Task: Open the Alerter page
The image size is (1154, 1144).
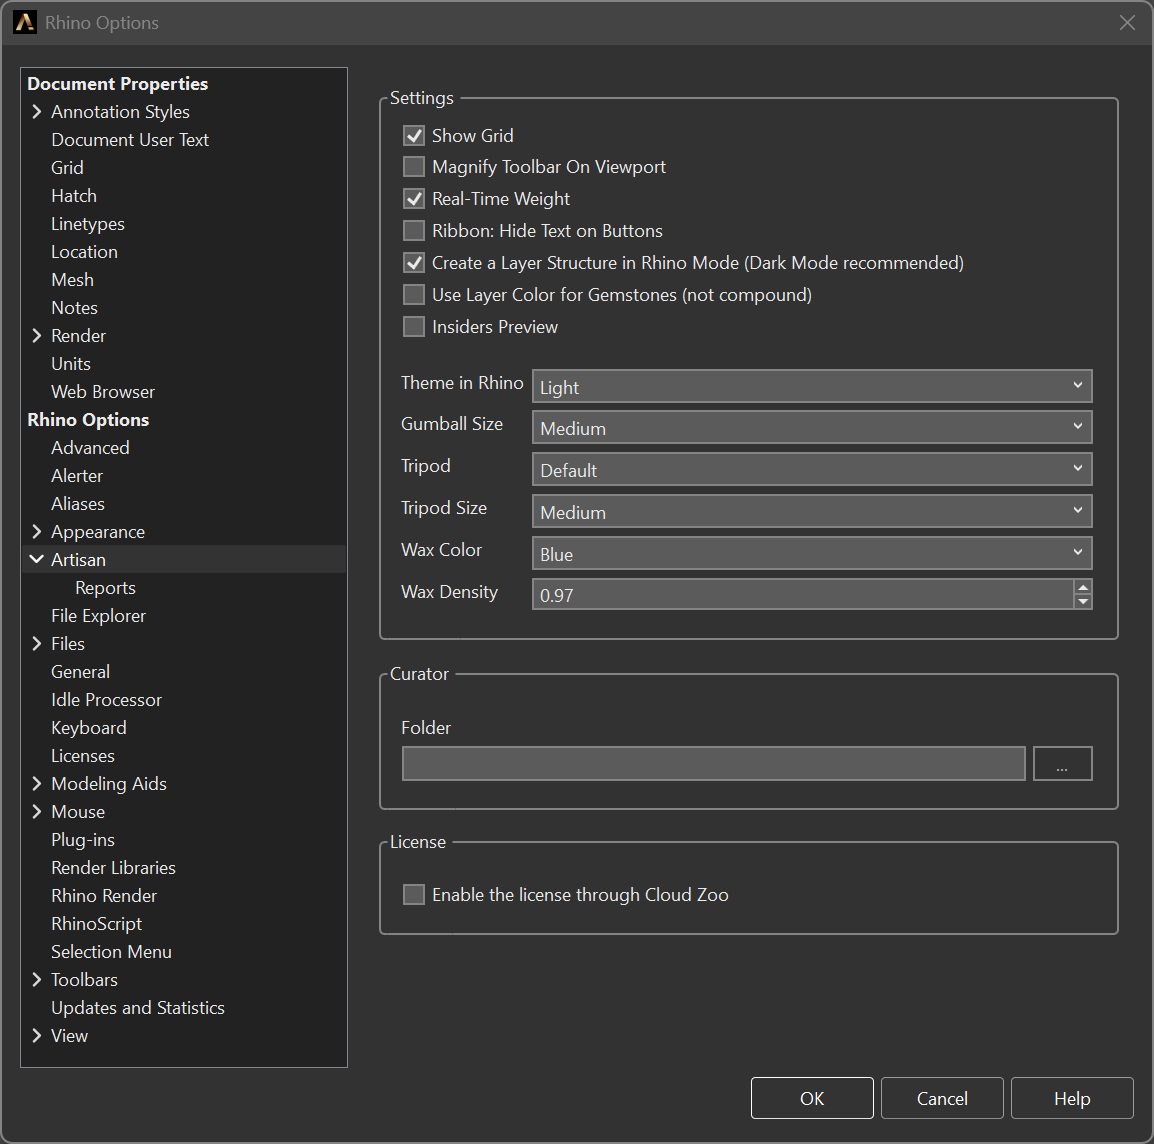Action: [77, 476]
